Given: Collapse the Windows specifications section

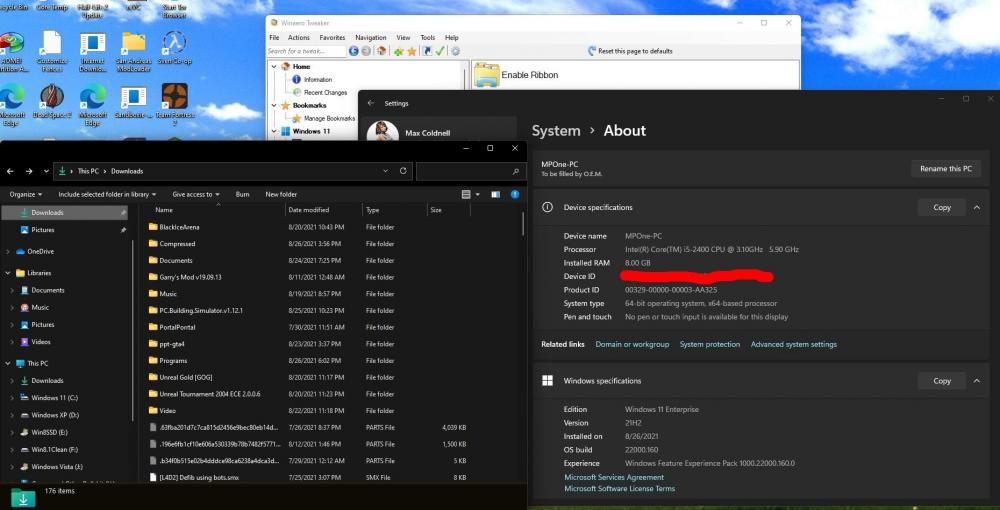Looking at the screenshot, I should 976,381.
